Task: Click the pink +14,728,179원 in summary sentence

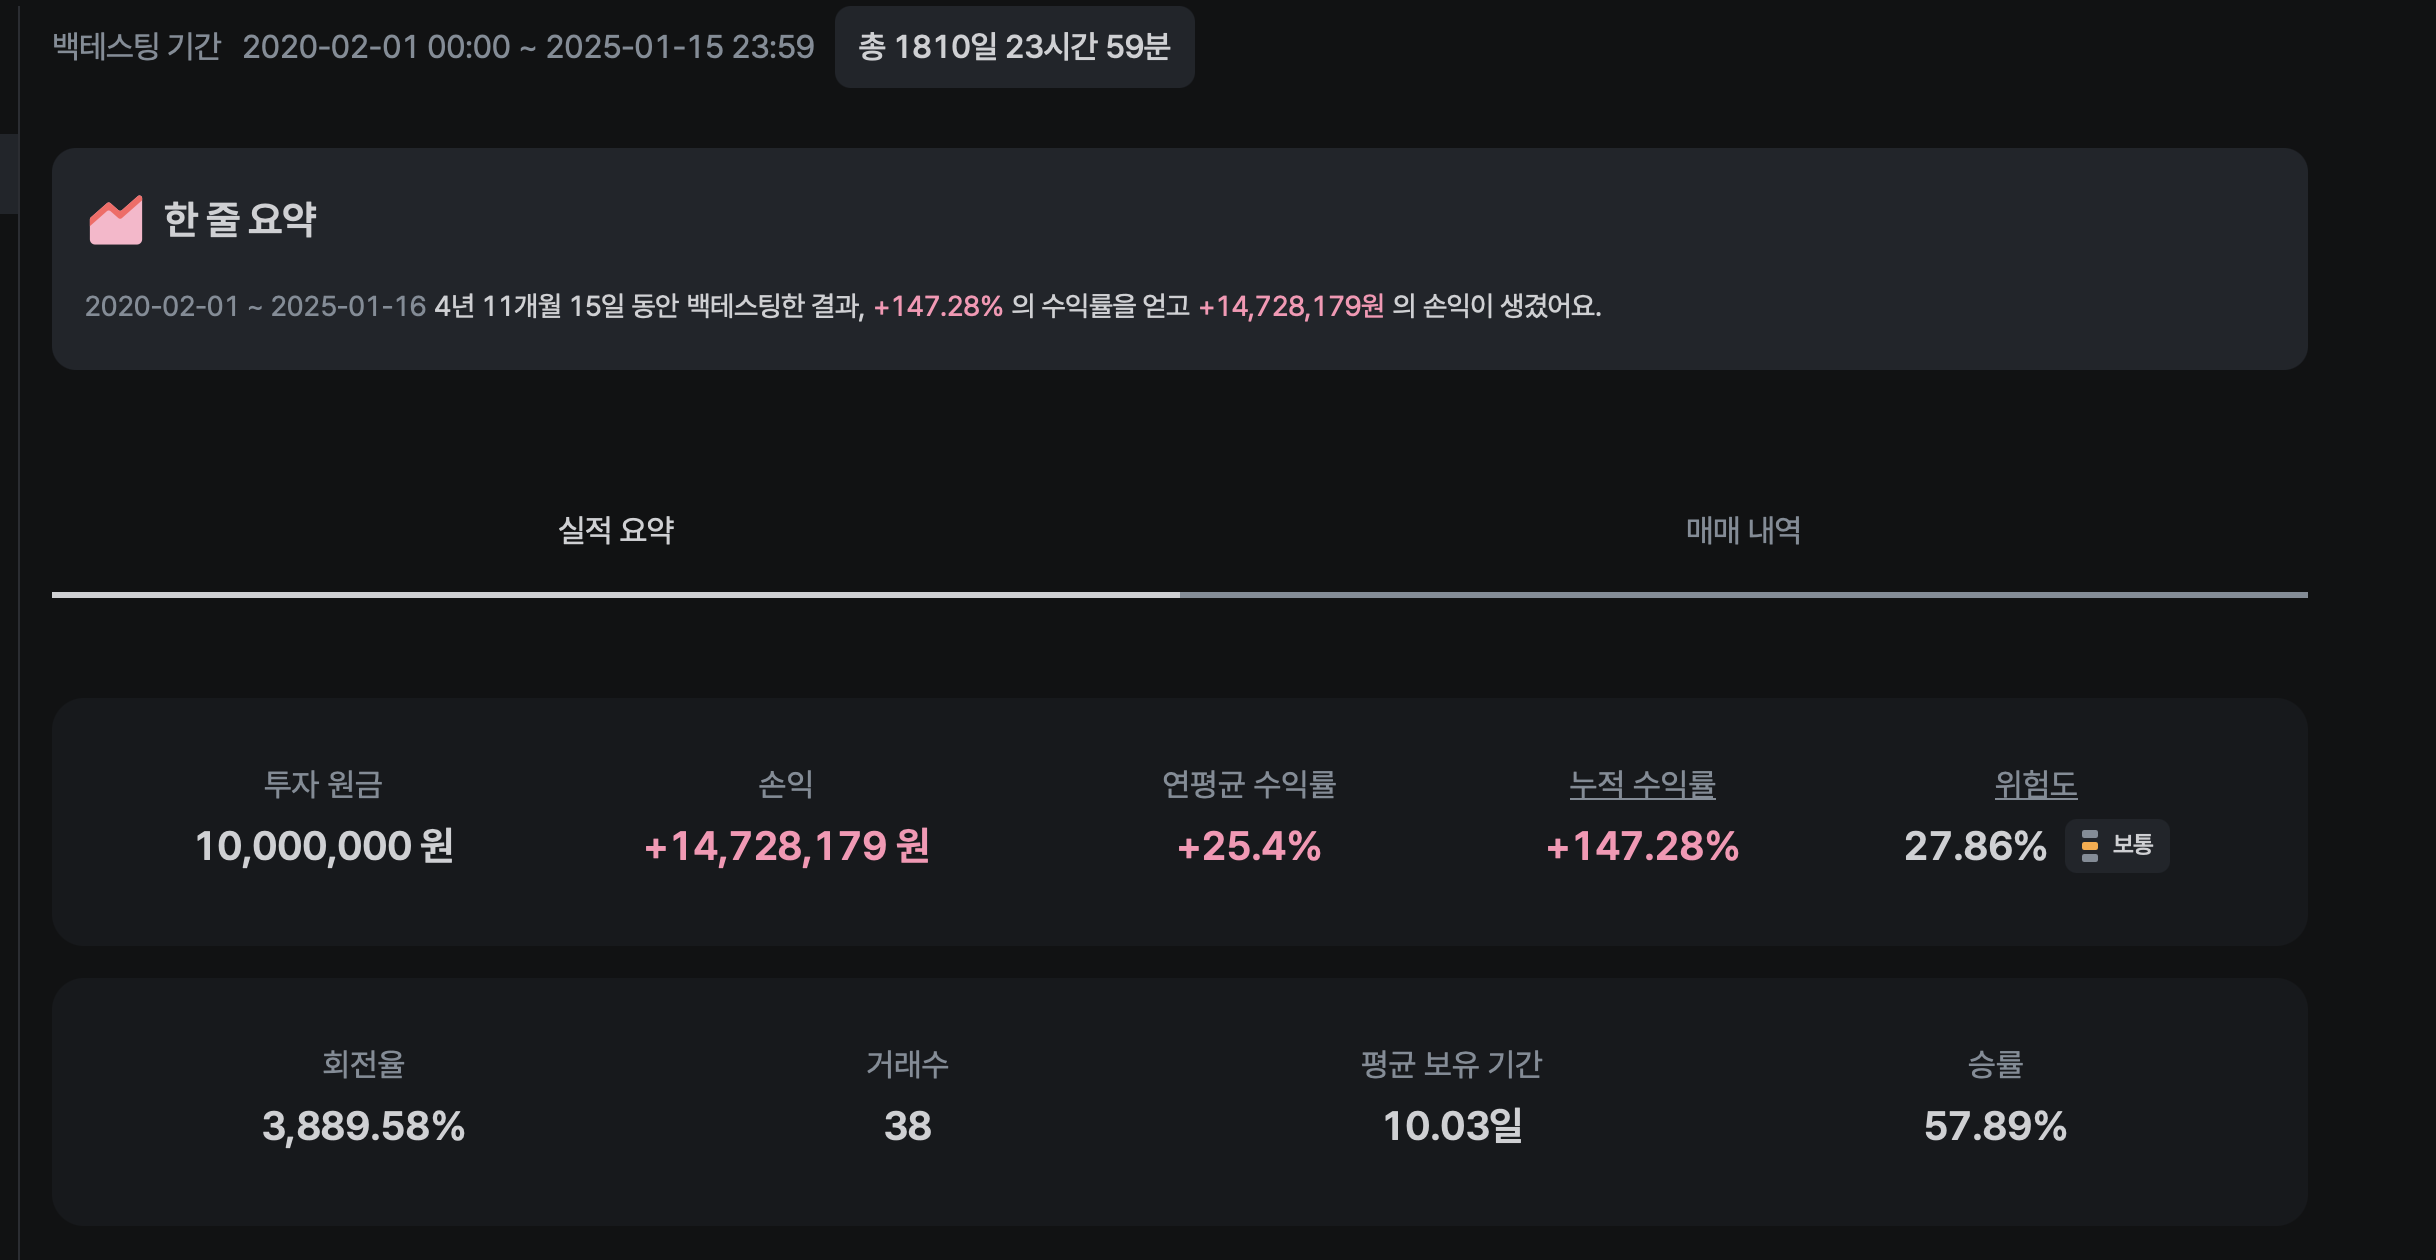Action: tap(1291, 306)
